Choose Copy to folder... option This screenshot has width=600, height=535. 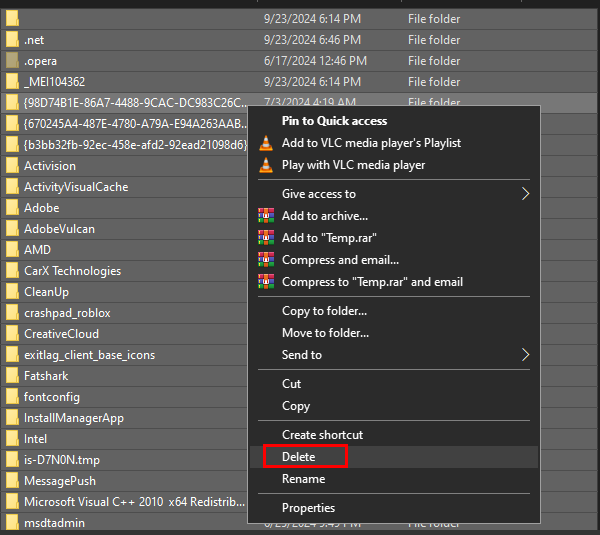[x=325, y=311]
